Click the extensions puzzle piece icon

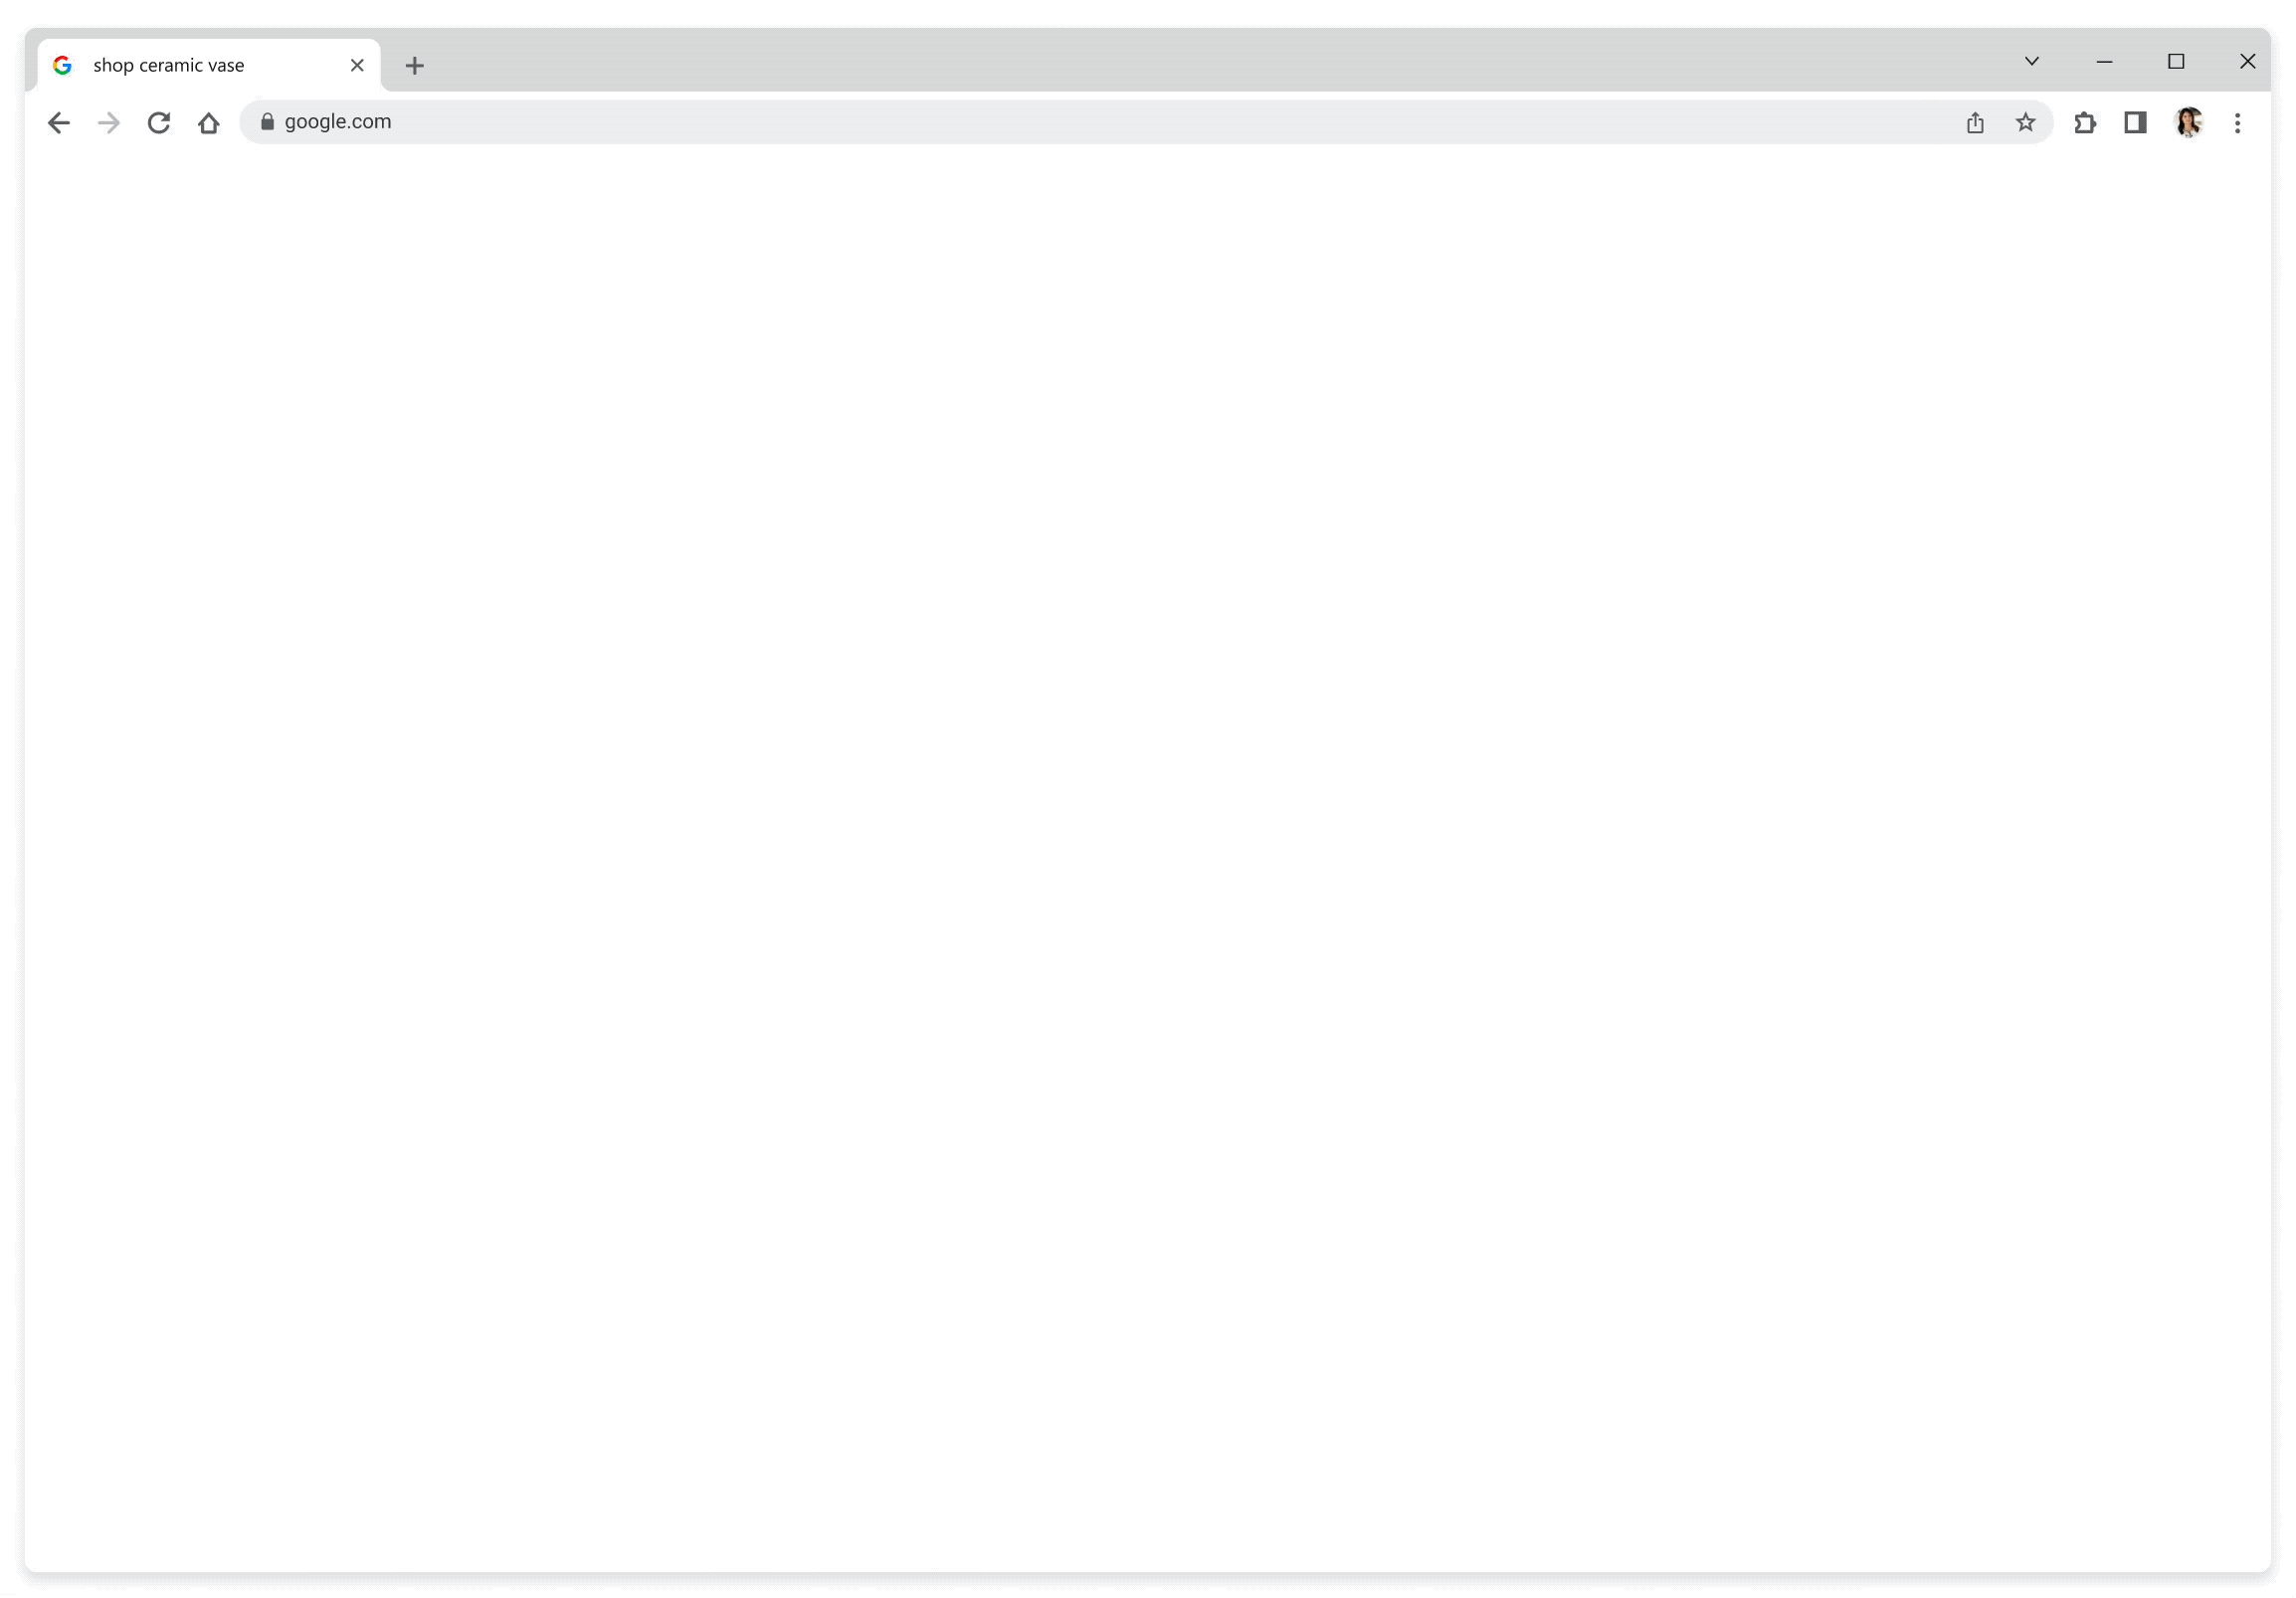2085,122
